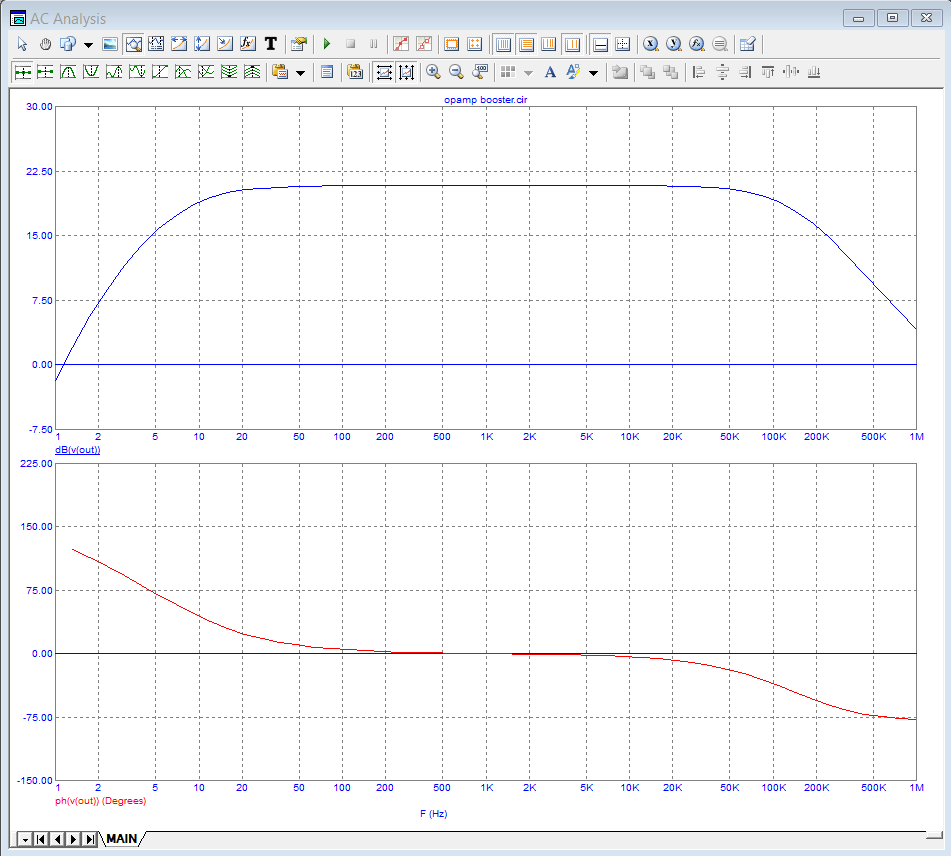Open black dropdown arrow after A icon
The height and width of the screenshot is (856, 951).
(594, 73)
